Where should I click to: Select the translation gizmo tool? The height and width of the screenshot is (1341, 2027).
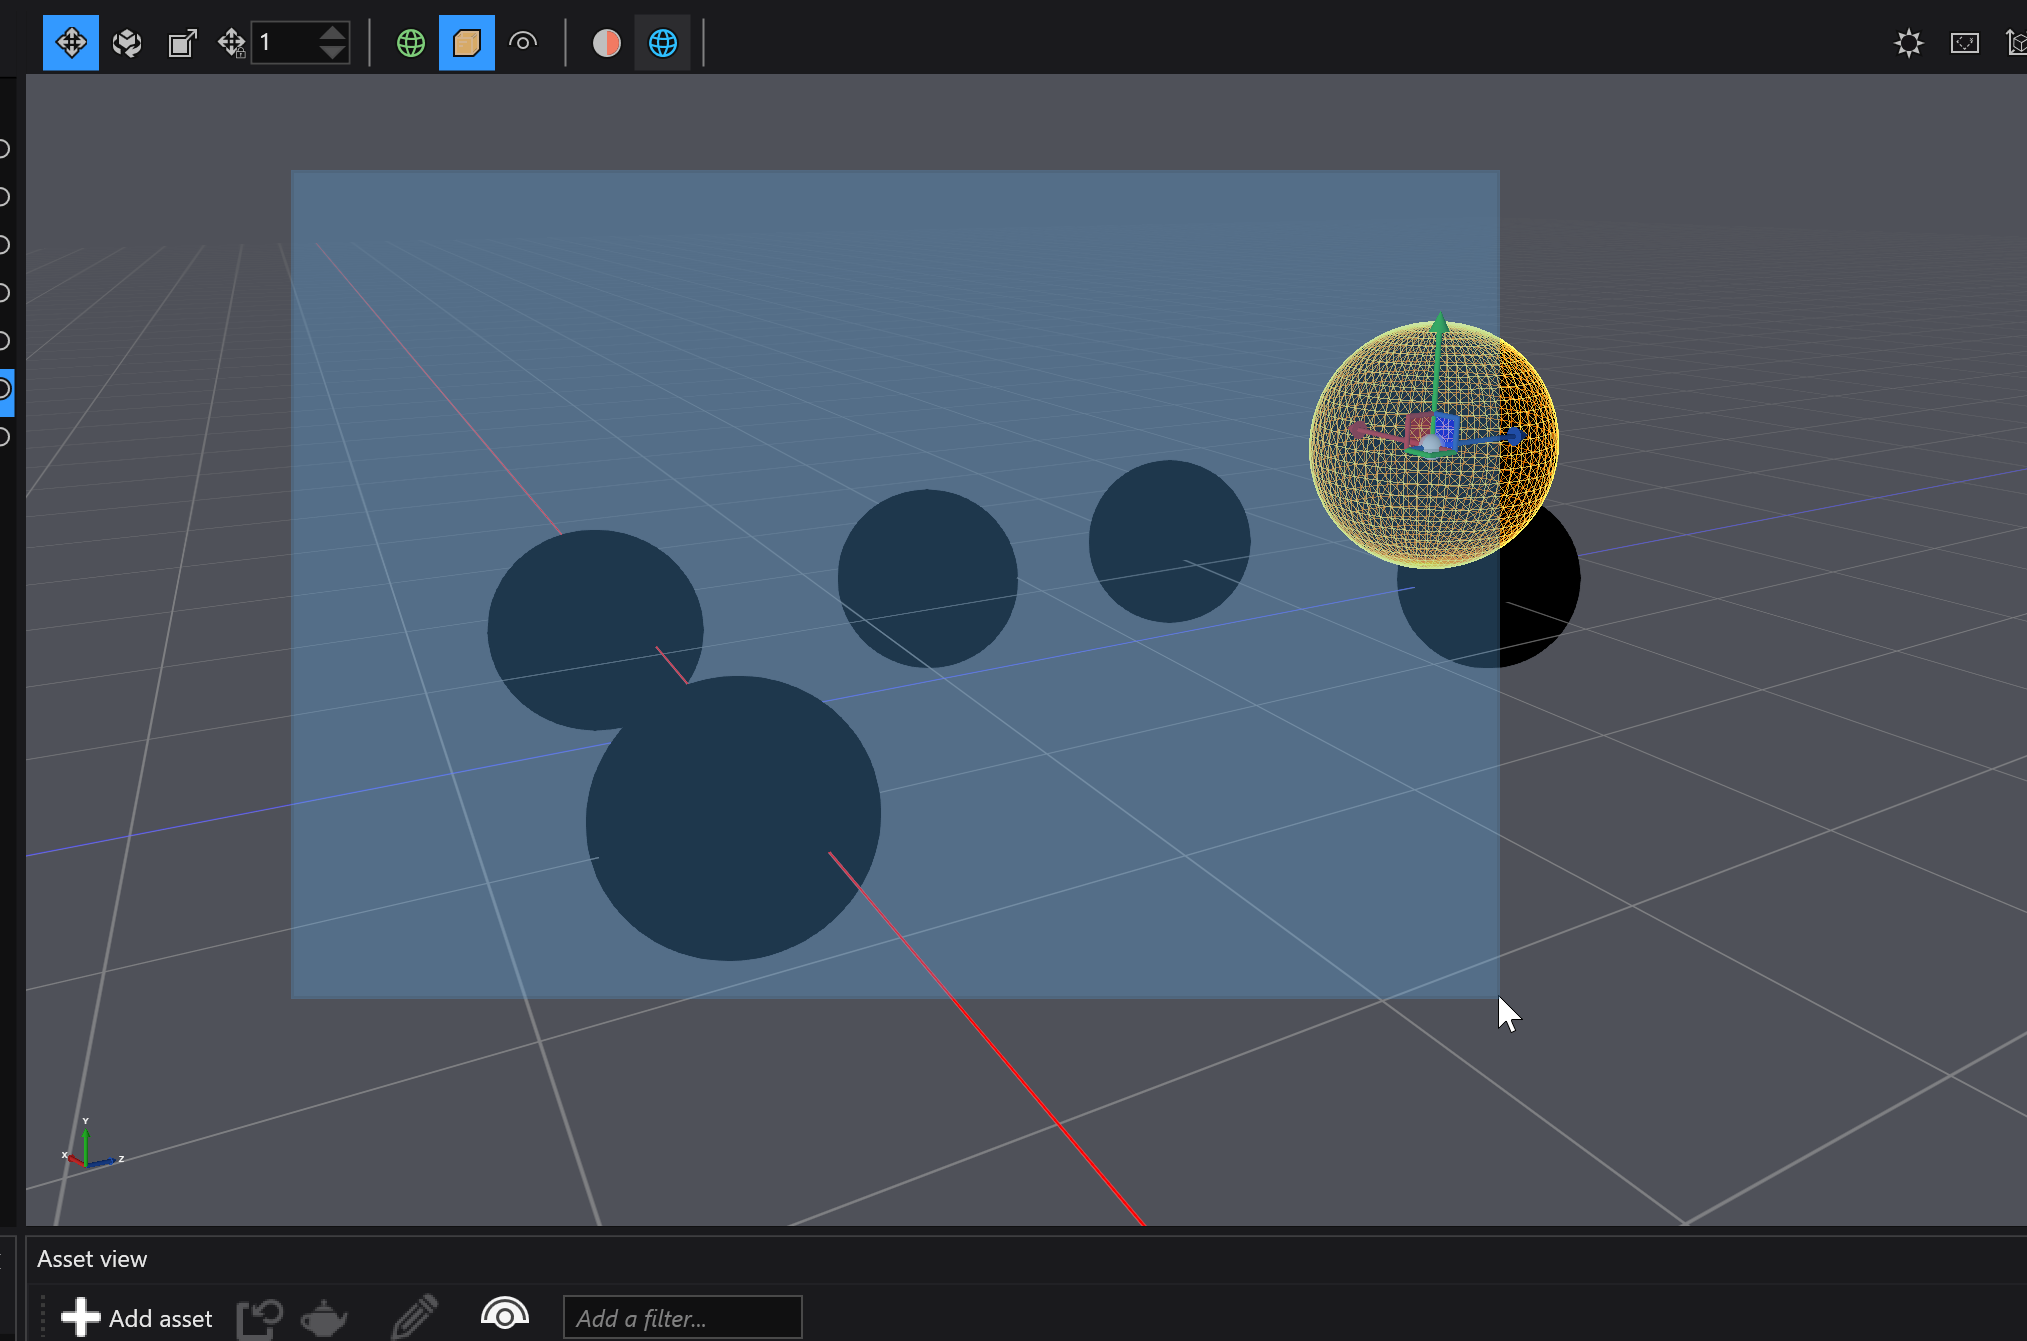click(x=71, y=43)
